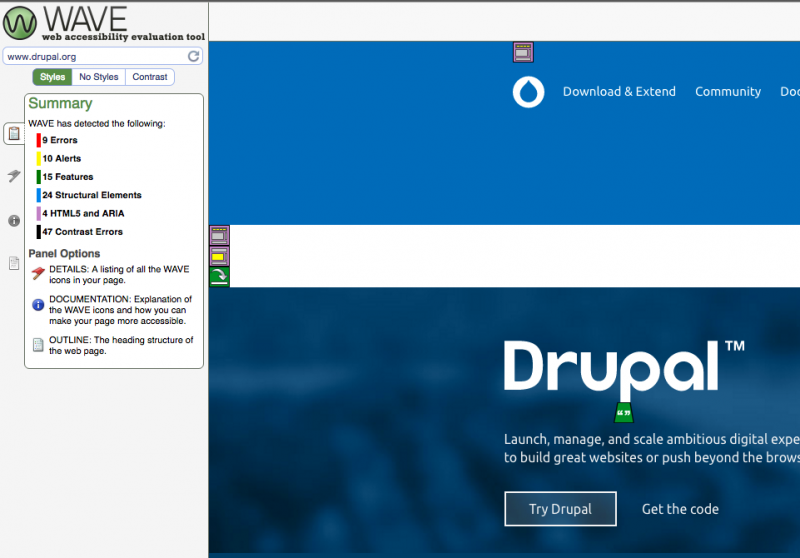This screenshot has width=800, height=558.
Task: Click the large Drupal wordmark
Action: [x=612, y=370]
